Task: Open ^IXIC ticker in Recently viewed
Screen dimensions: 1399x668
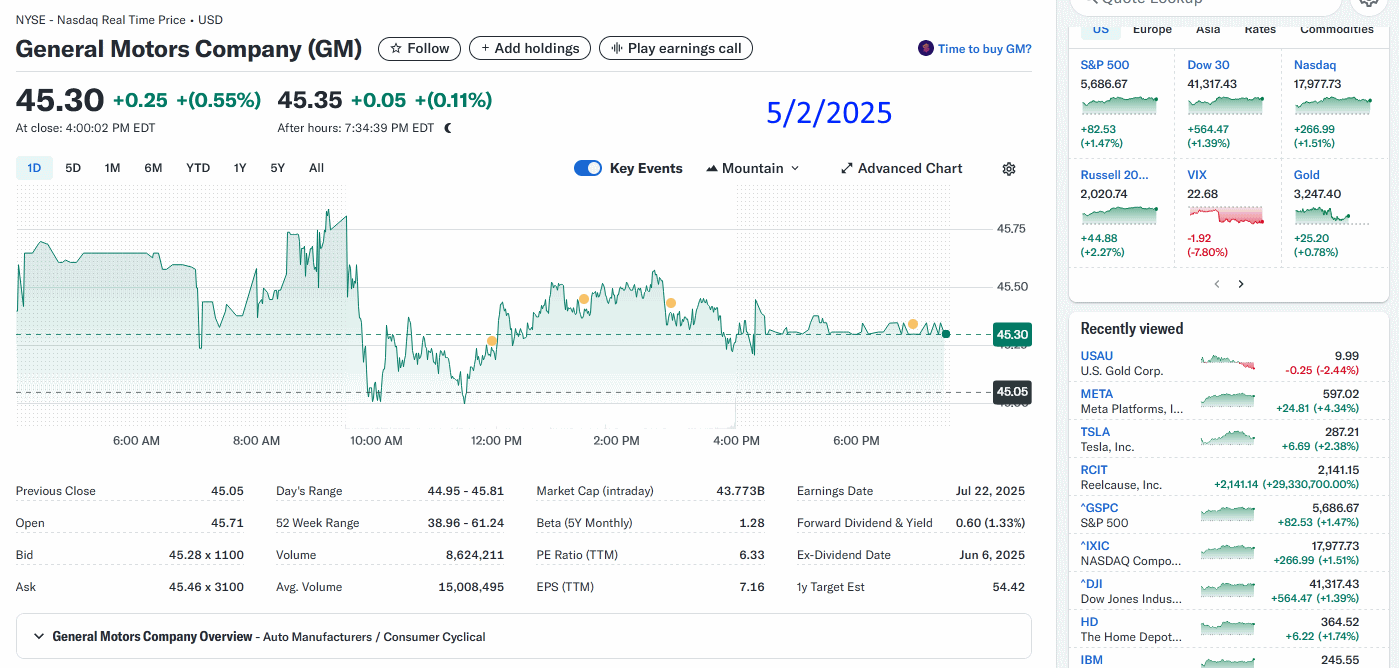Action: 1095,546
